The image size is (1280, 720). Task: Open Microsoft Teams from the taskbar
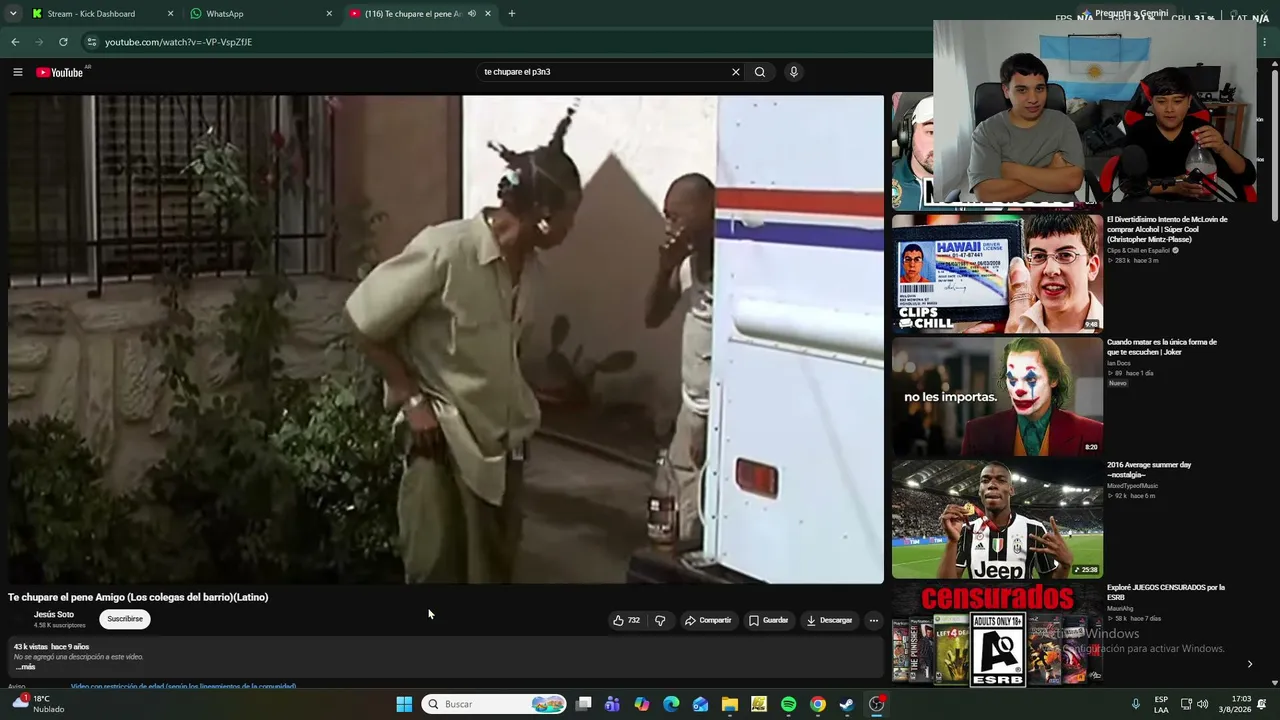point(612,704)
